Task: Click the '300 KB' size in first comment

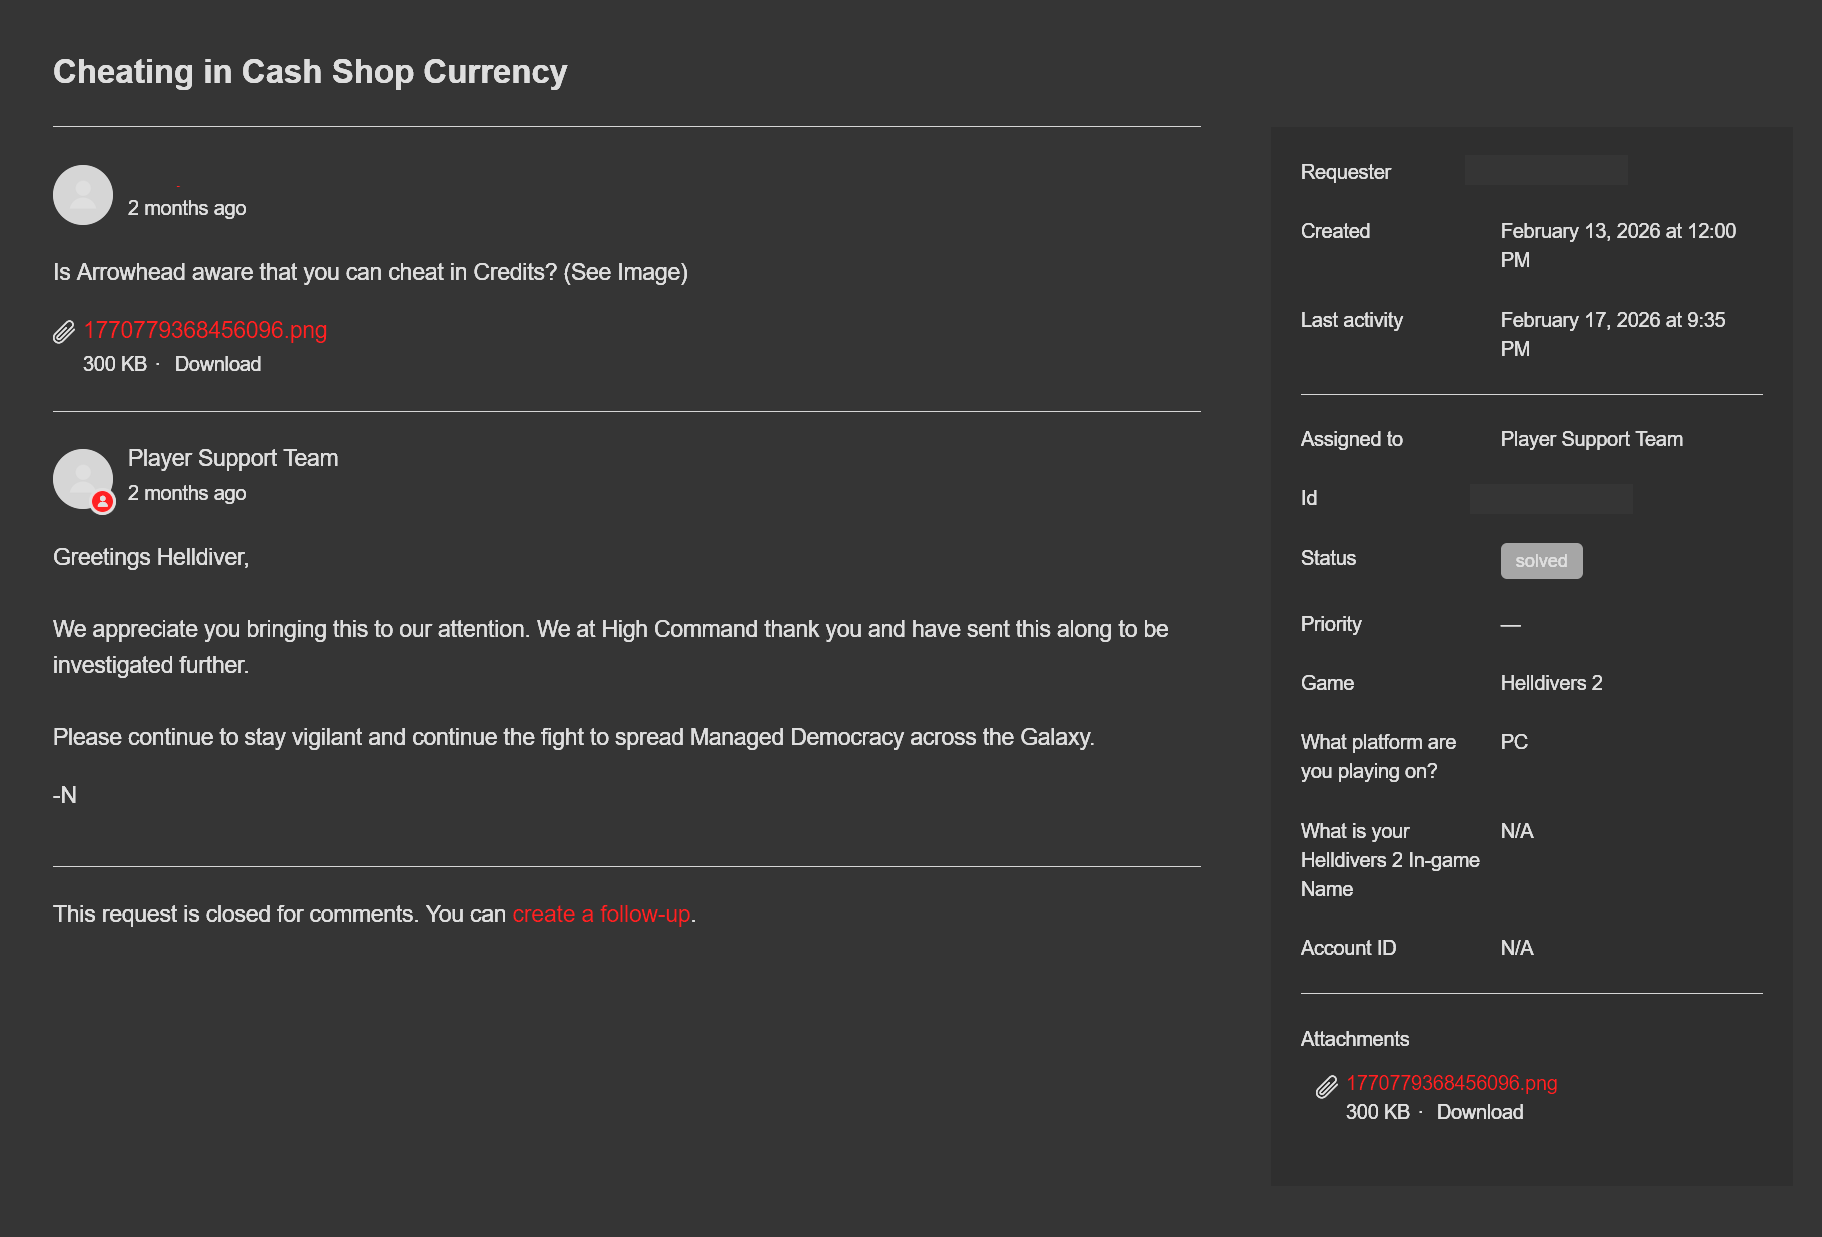Action: click(115, 364)
